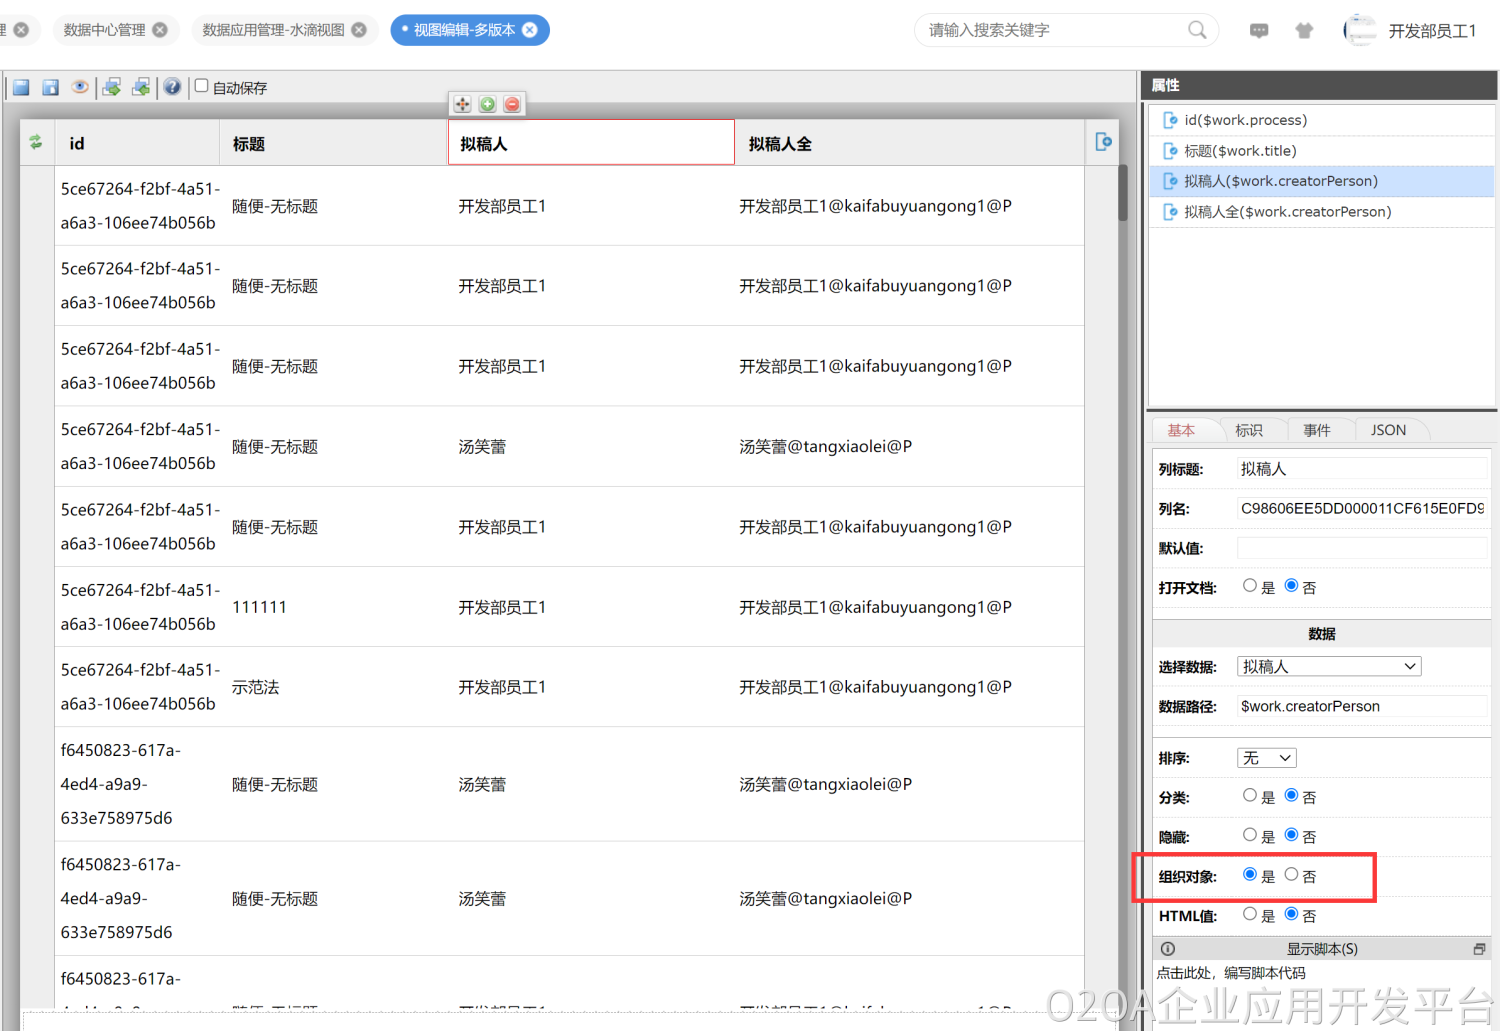Close the 数据中心管理 tab
Image resolution: width=1500 pixels, height=1031 pixels.
click(x=160, y=30)
